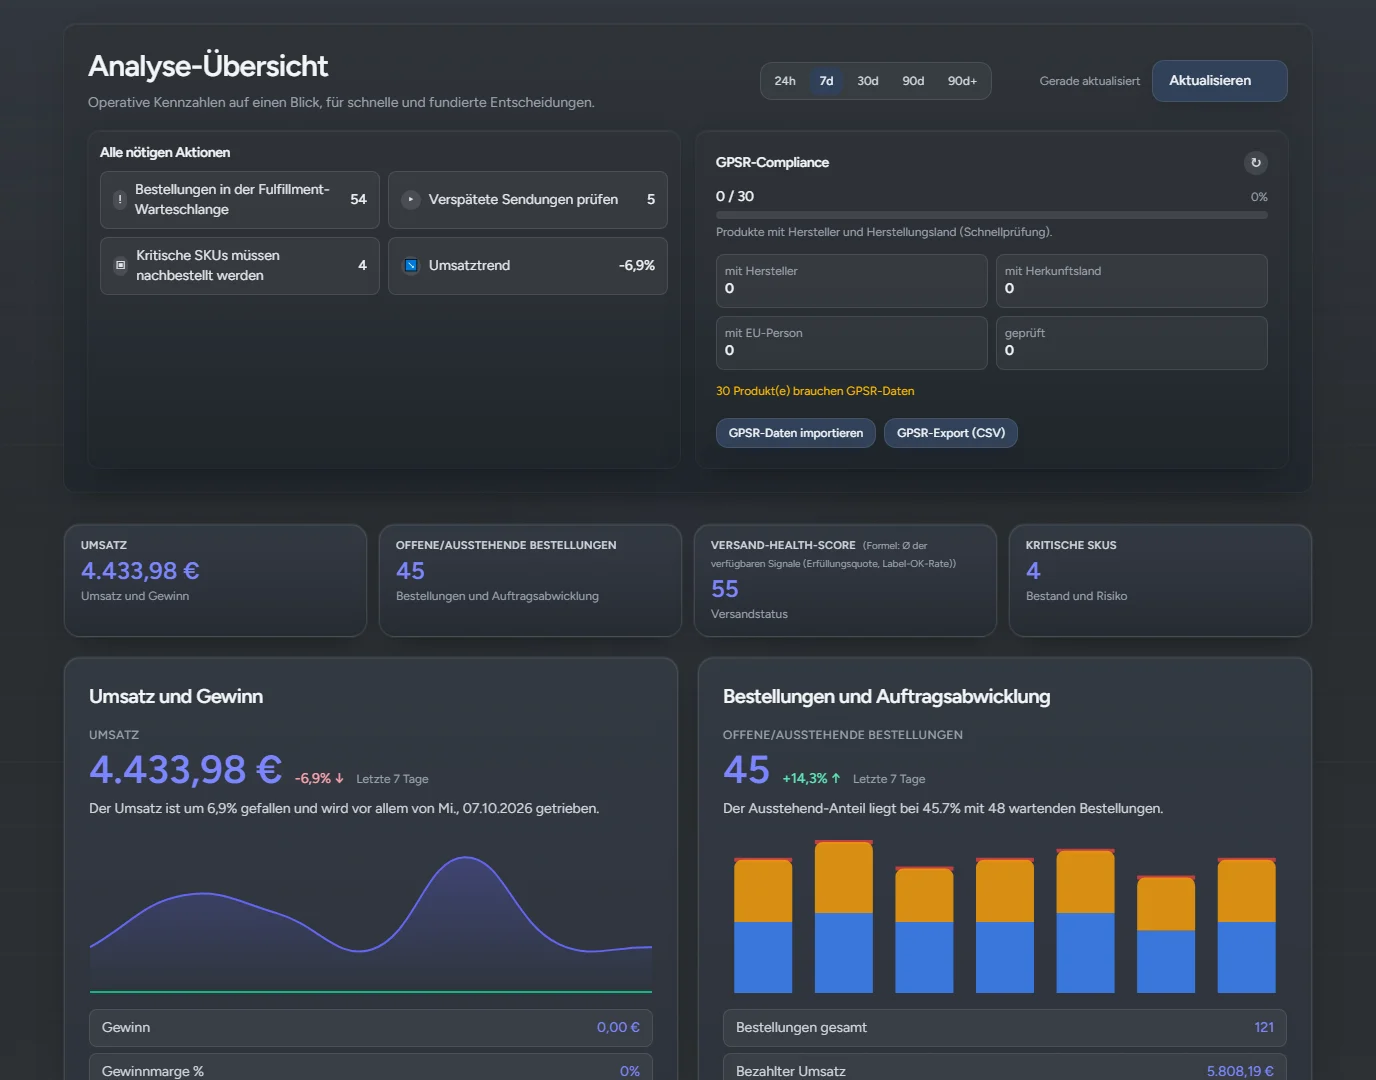Click the 'Alle nötigen Aktionen' heading

click(x=165, y=152)
